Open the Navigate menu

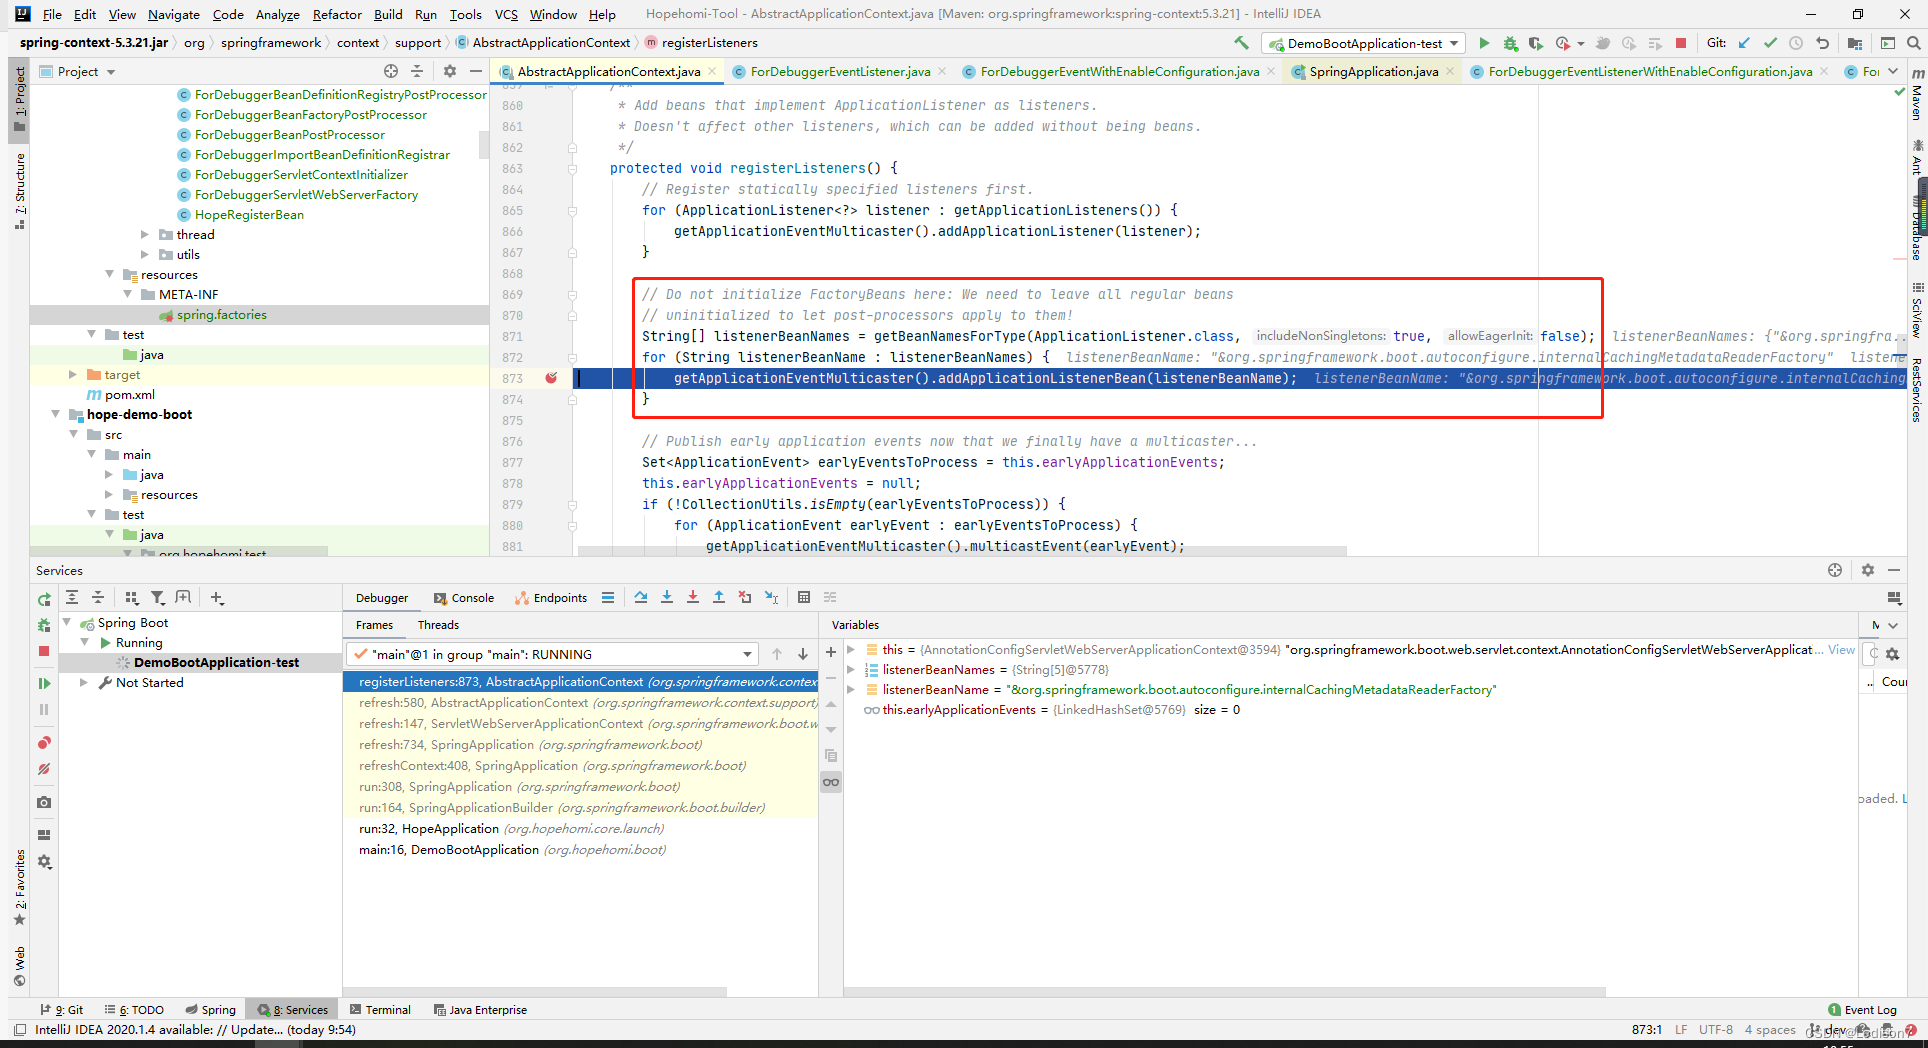(x=174, y=14)
